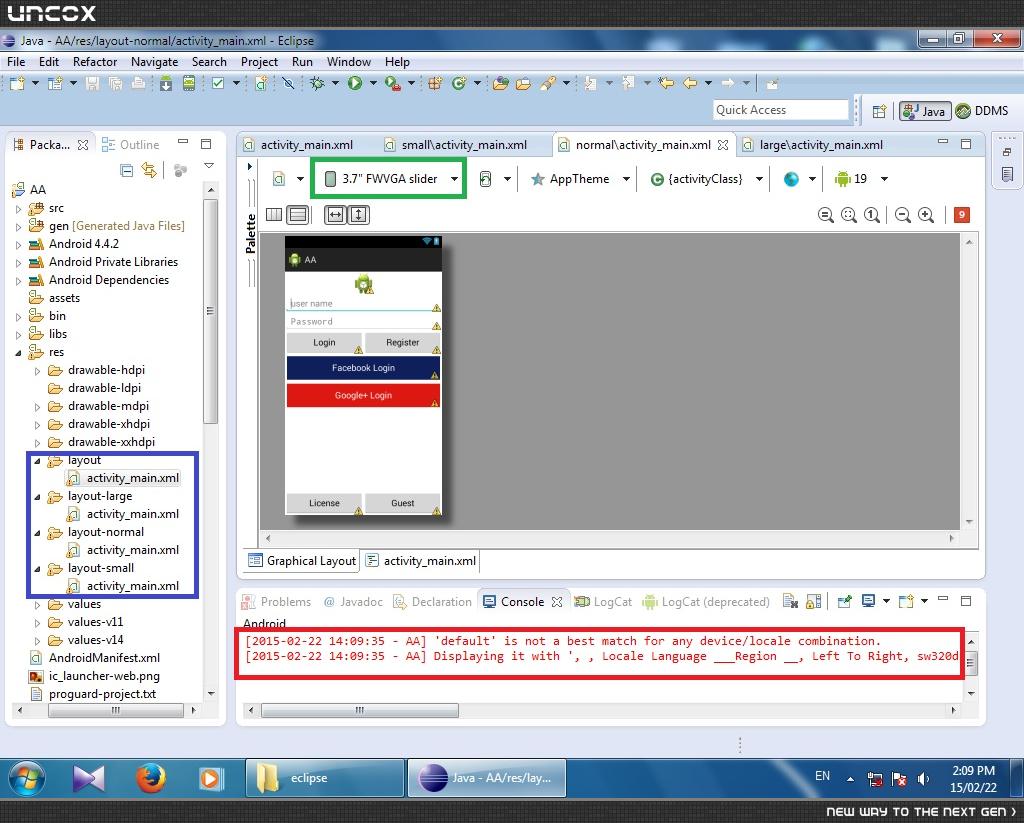1024x823 pixels.
Task: Click the volume speaker tray icon
Action: pyautogui.click(x=923, y=779)
